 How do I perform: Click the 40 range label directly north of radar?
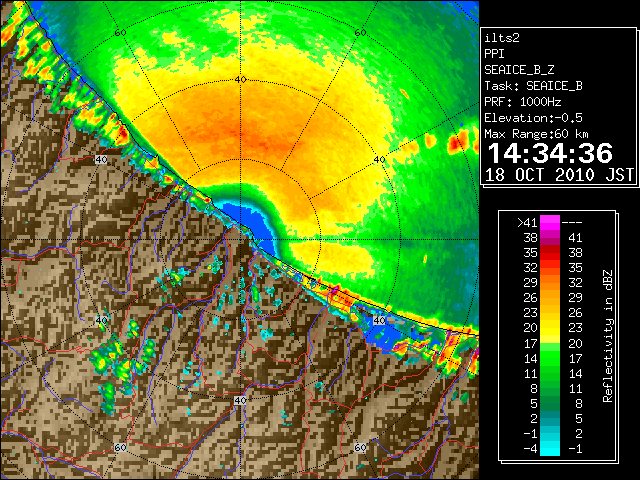(x=240, y=80)
